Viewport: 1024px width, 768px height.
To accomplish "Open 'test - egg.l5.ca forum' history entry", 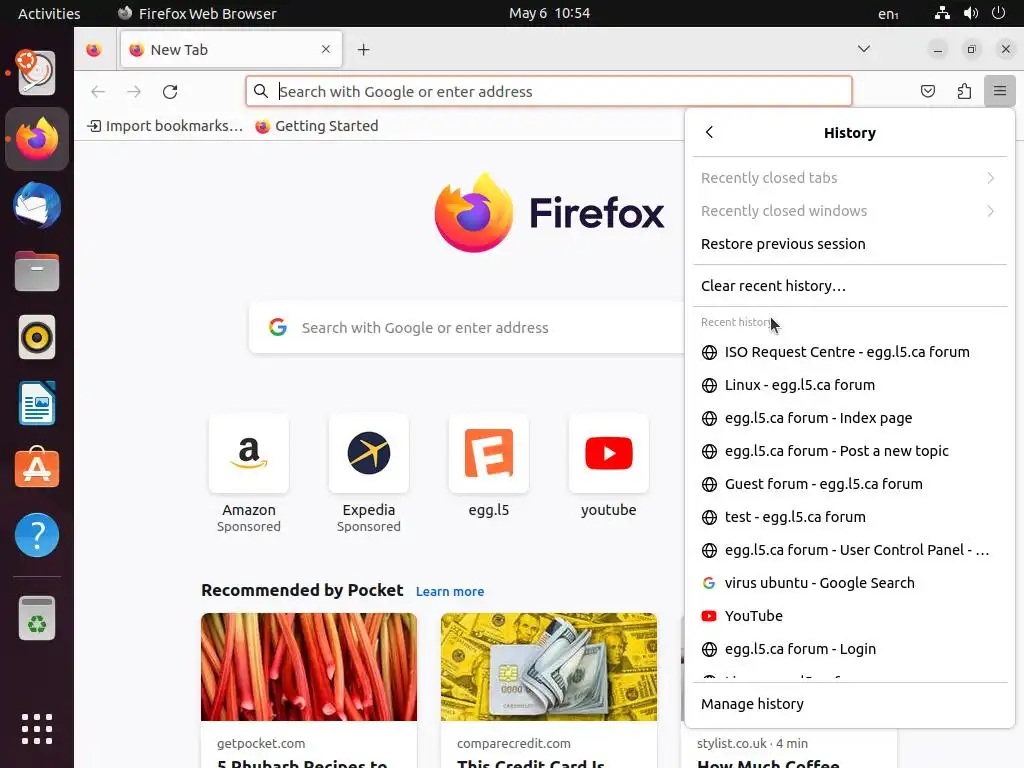I will point(850,517).
